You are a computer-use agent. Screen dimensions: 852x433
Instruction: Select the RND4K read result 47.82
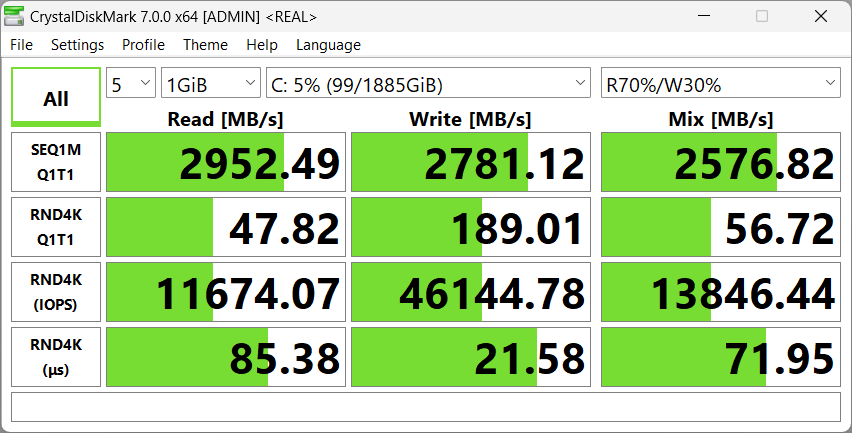point(225,227)
